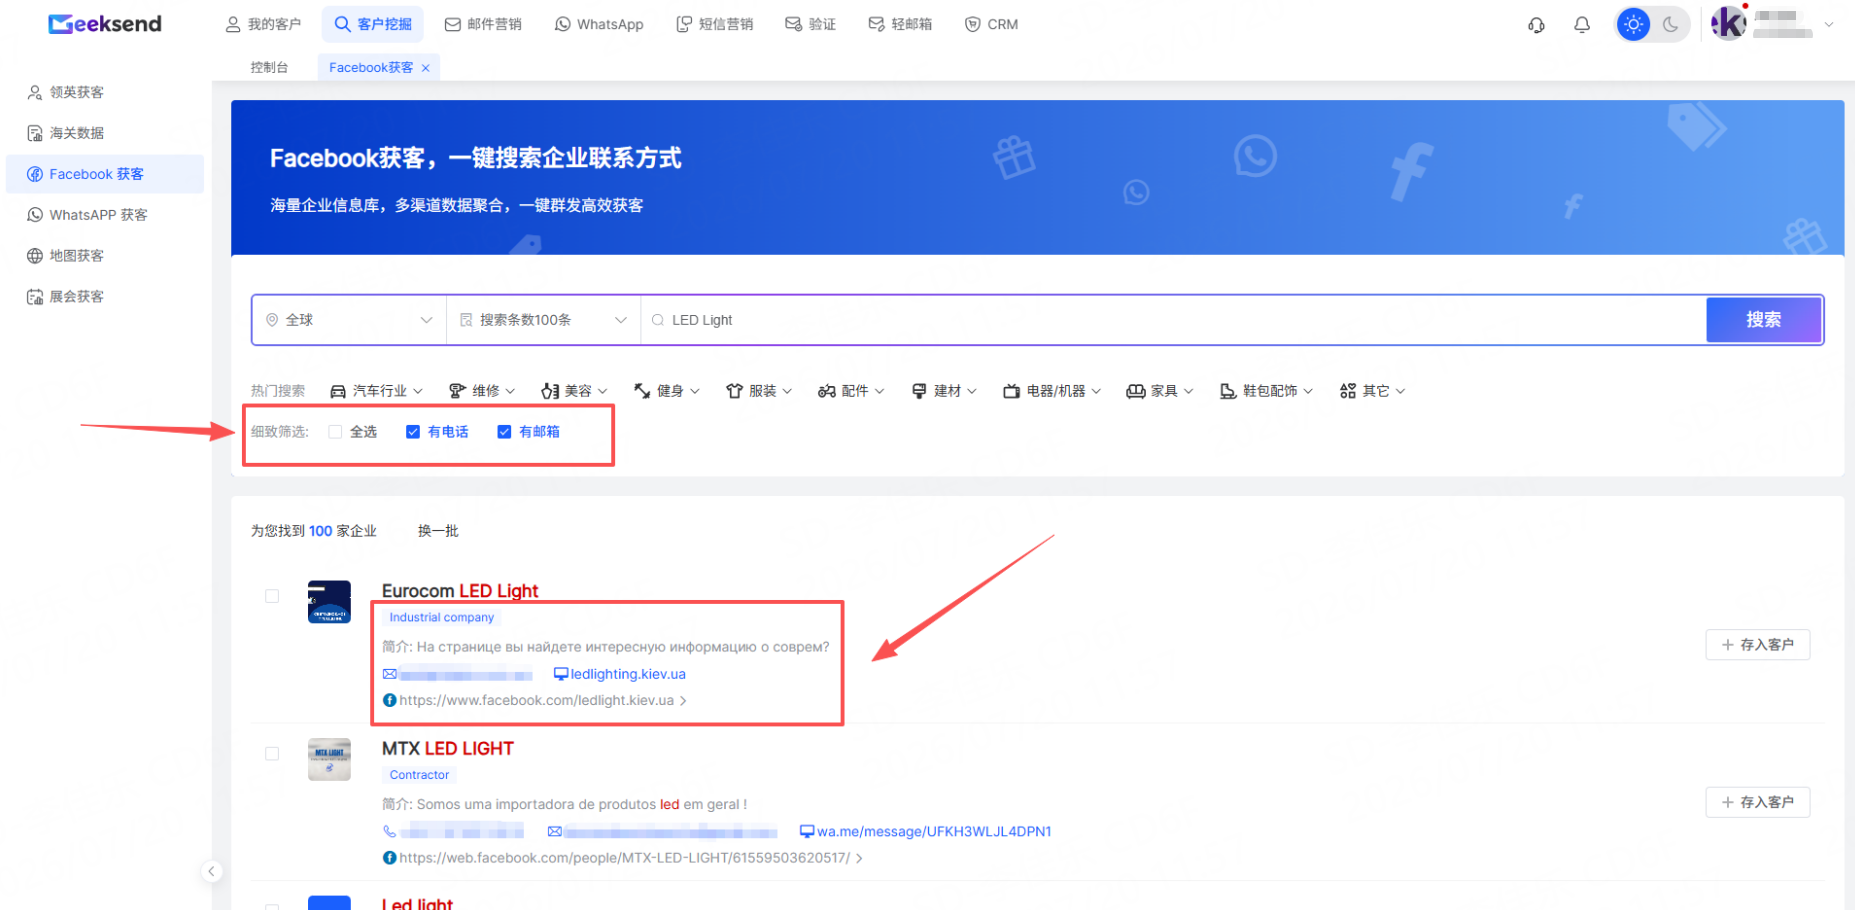The image size is (1855, 910).
Task: Open the notifications bell
Action: (x=1582, y=25)
